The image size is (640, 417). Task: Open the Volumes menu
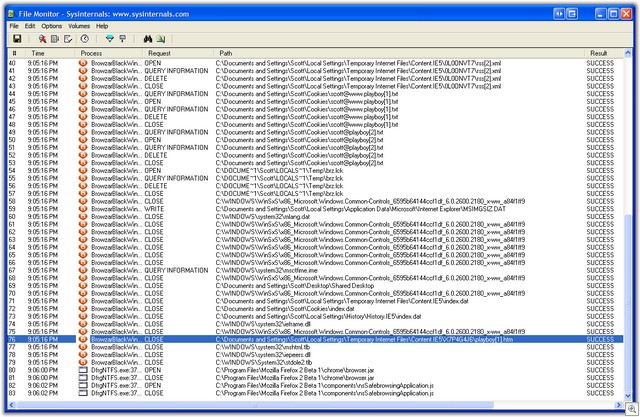pos(79,26)
